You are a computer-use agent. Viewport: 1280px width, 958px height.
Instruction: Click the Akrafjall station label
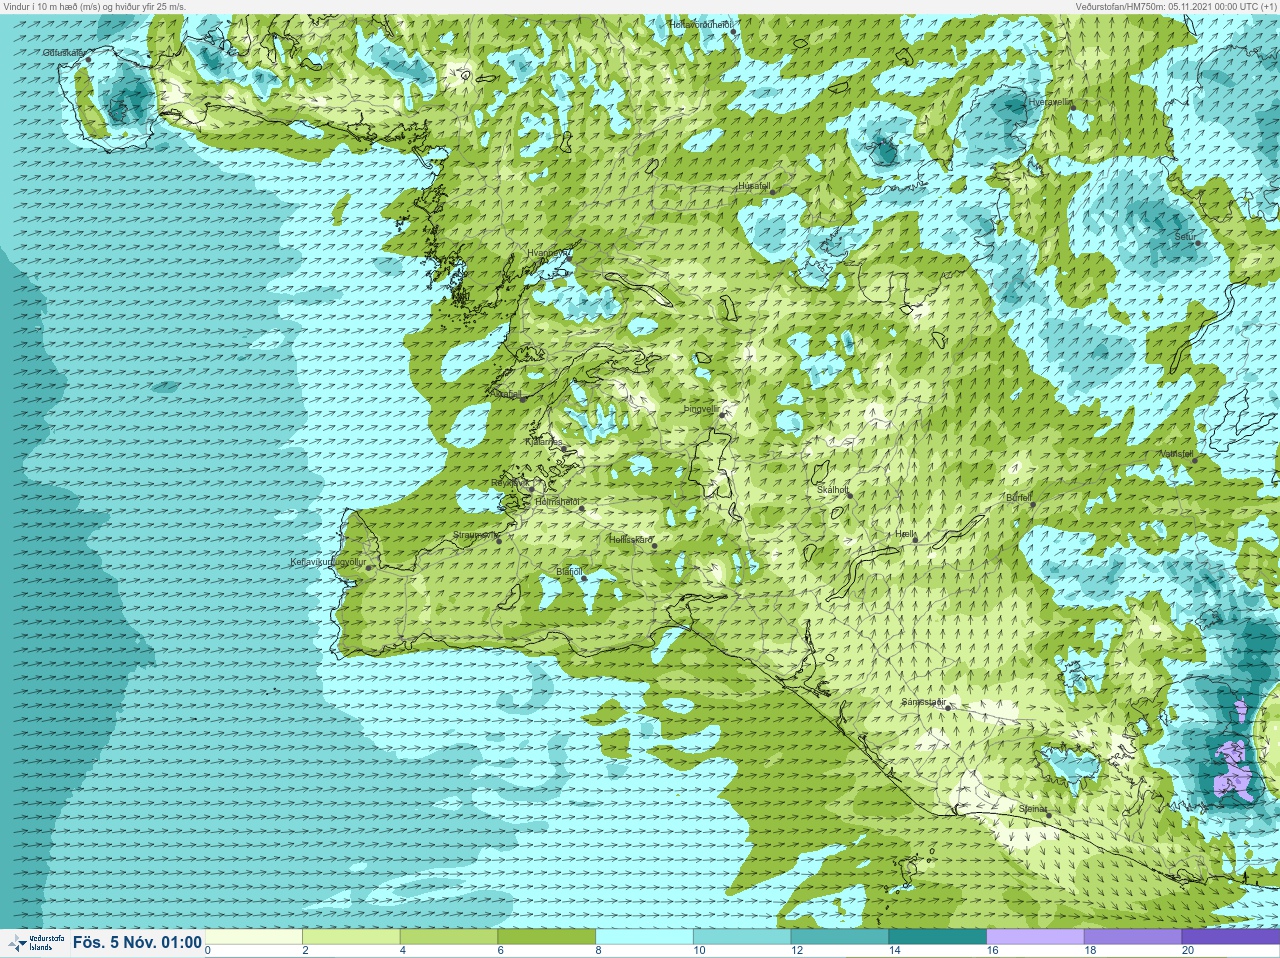[x=508, y=394]
